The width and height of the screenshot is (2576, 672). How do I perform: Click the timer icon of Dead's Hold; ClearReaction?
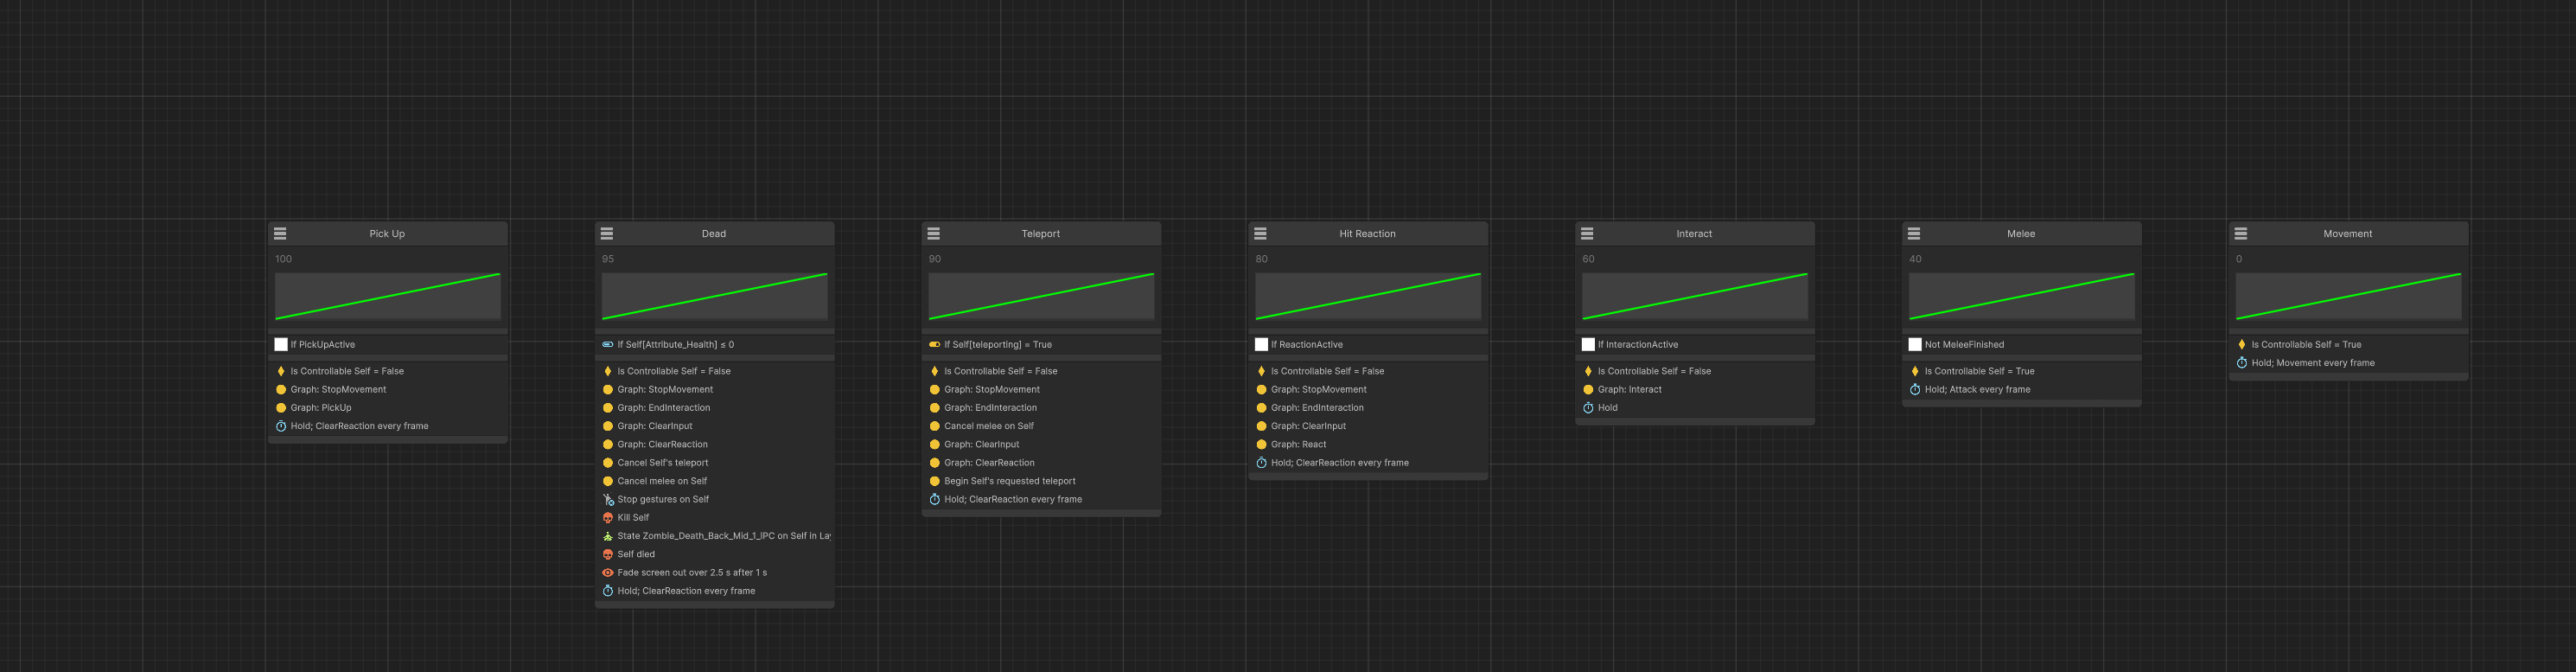coord(608,590)
